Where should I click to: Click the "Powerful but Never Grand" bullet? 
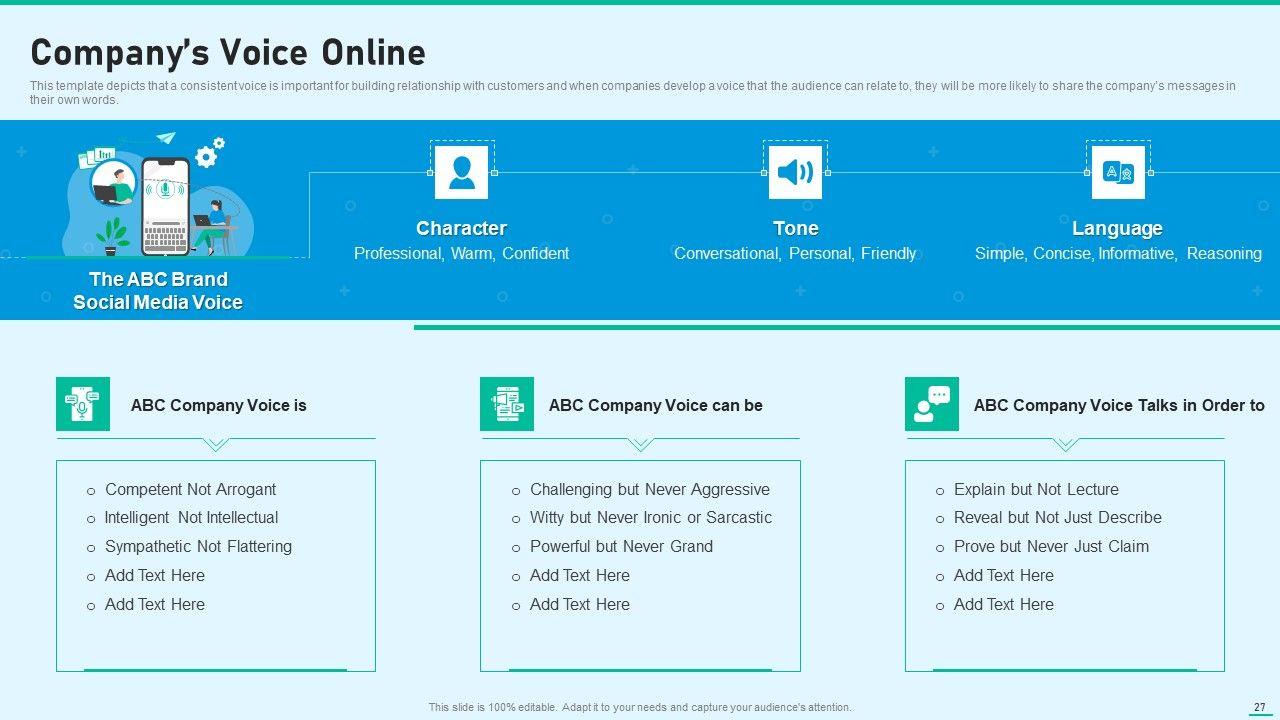click(x=621, y=546)
